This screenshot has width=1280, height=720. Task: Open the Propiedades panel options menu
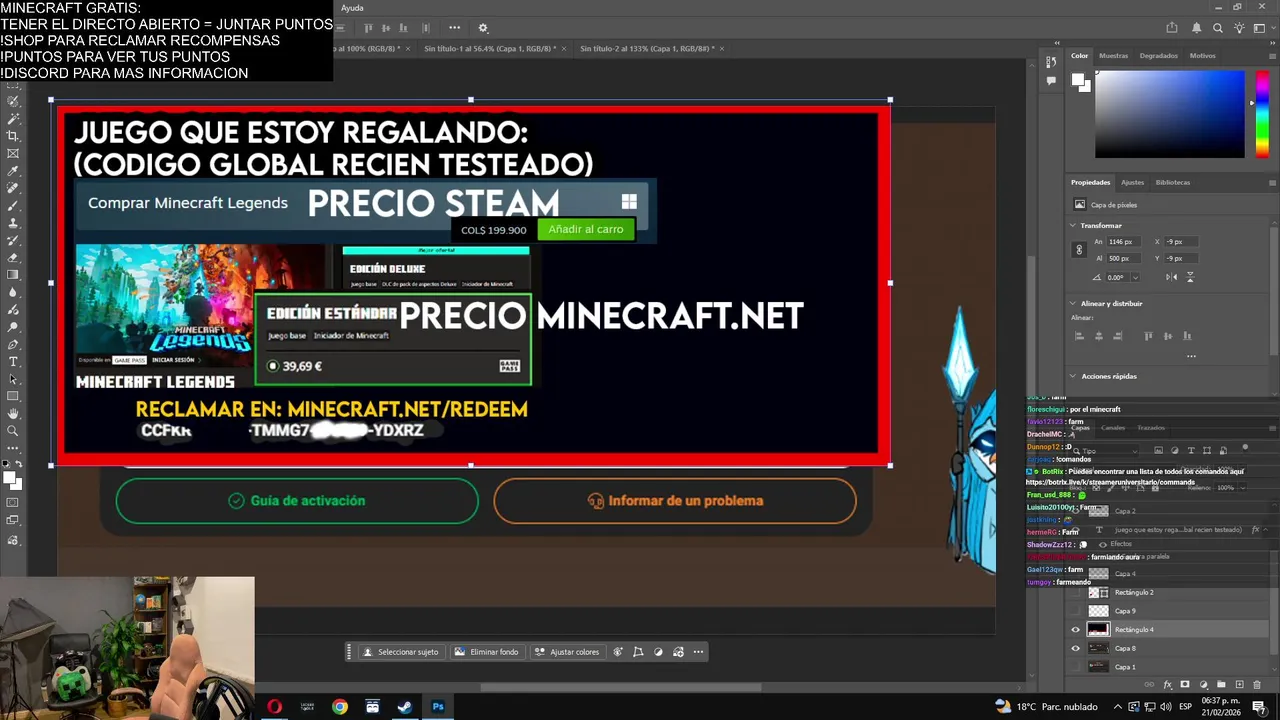1272,183
